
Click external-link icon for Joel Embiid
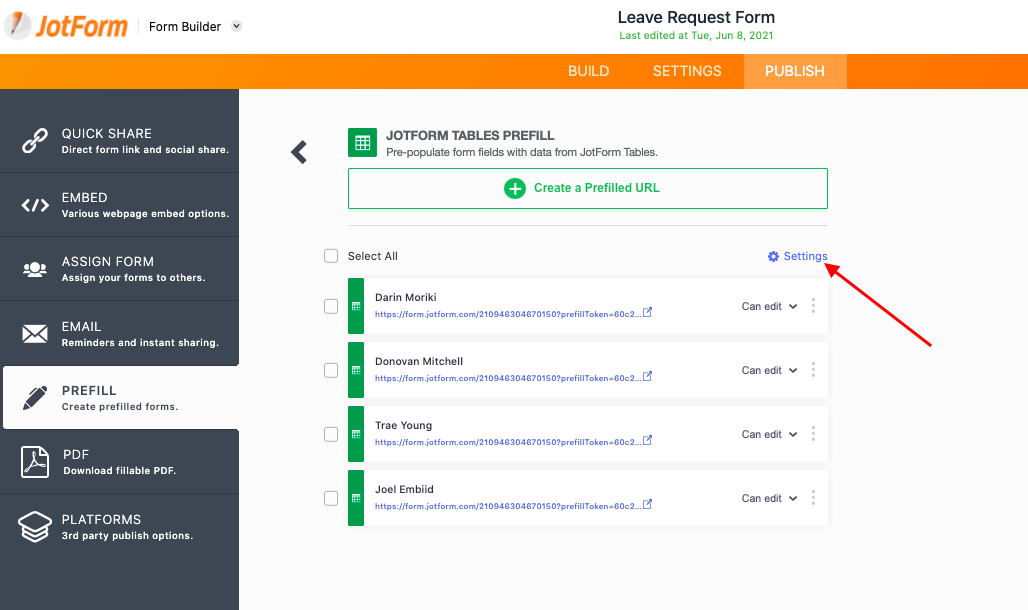point(647,504)
